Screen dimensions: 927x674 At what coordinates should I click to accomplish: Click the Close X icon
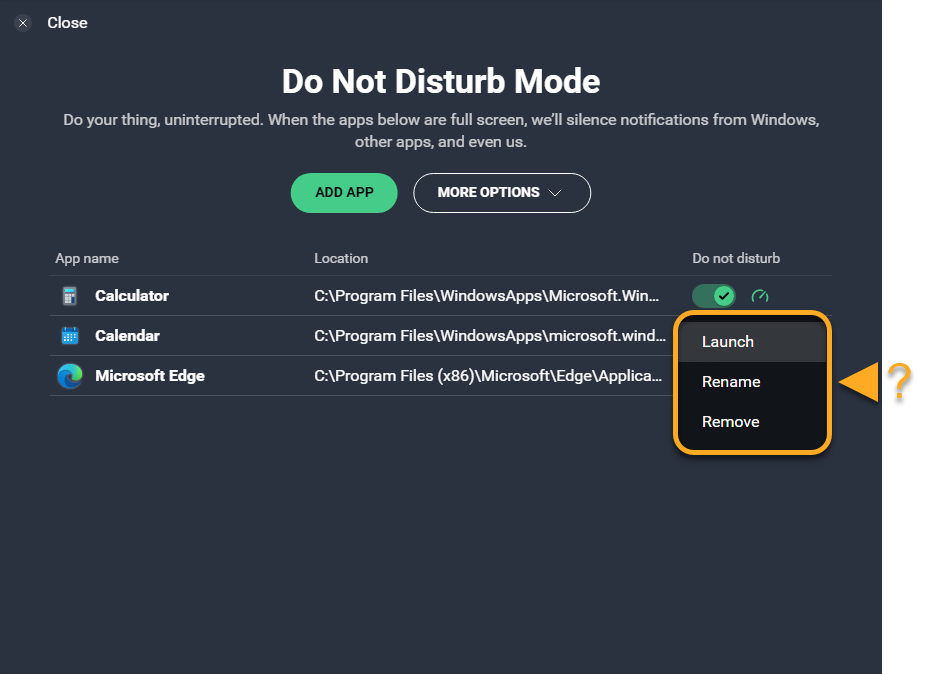click(24, 23)
